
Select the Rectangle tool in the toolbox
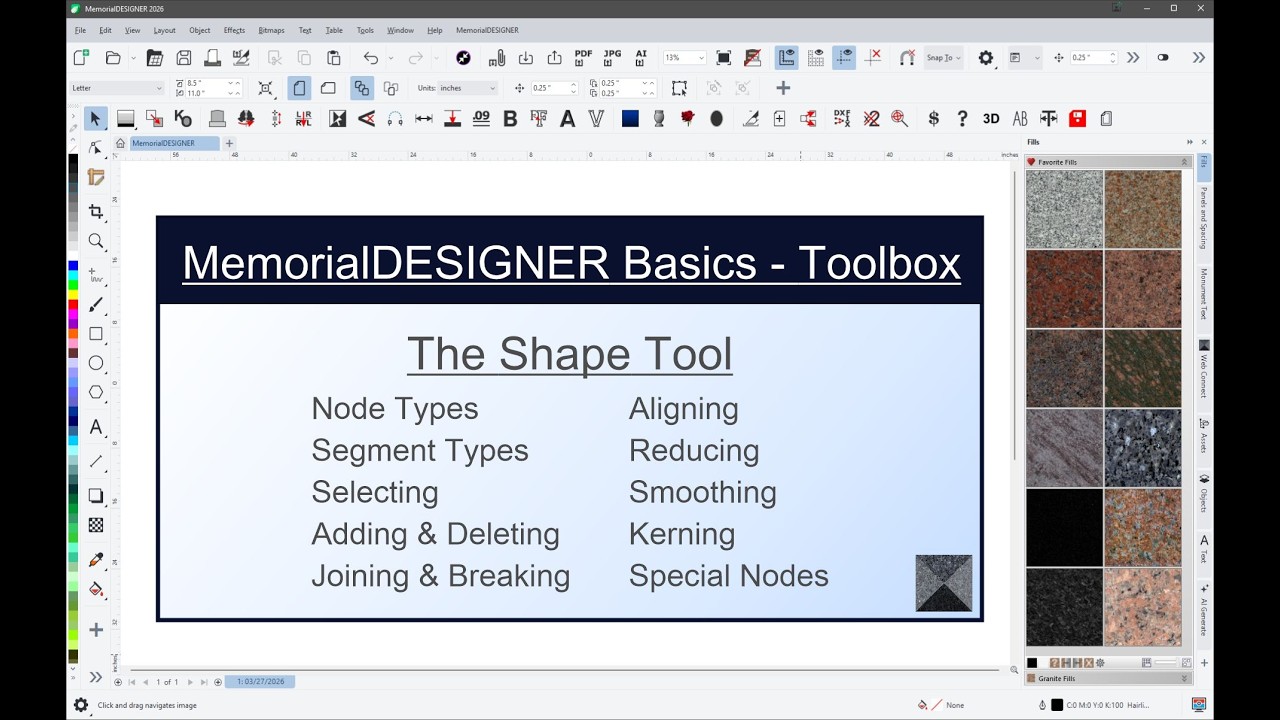(x=96, y=334)
